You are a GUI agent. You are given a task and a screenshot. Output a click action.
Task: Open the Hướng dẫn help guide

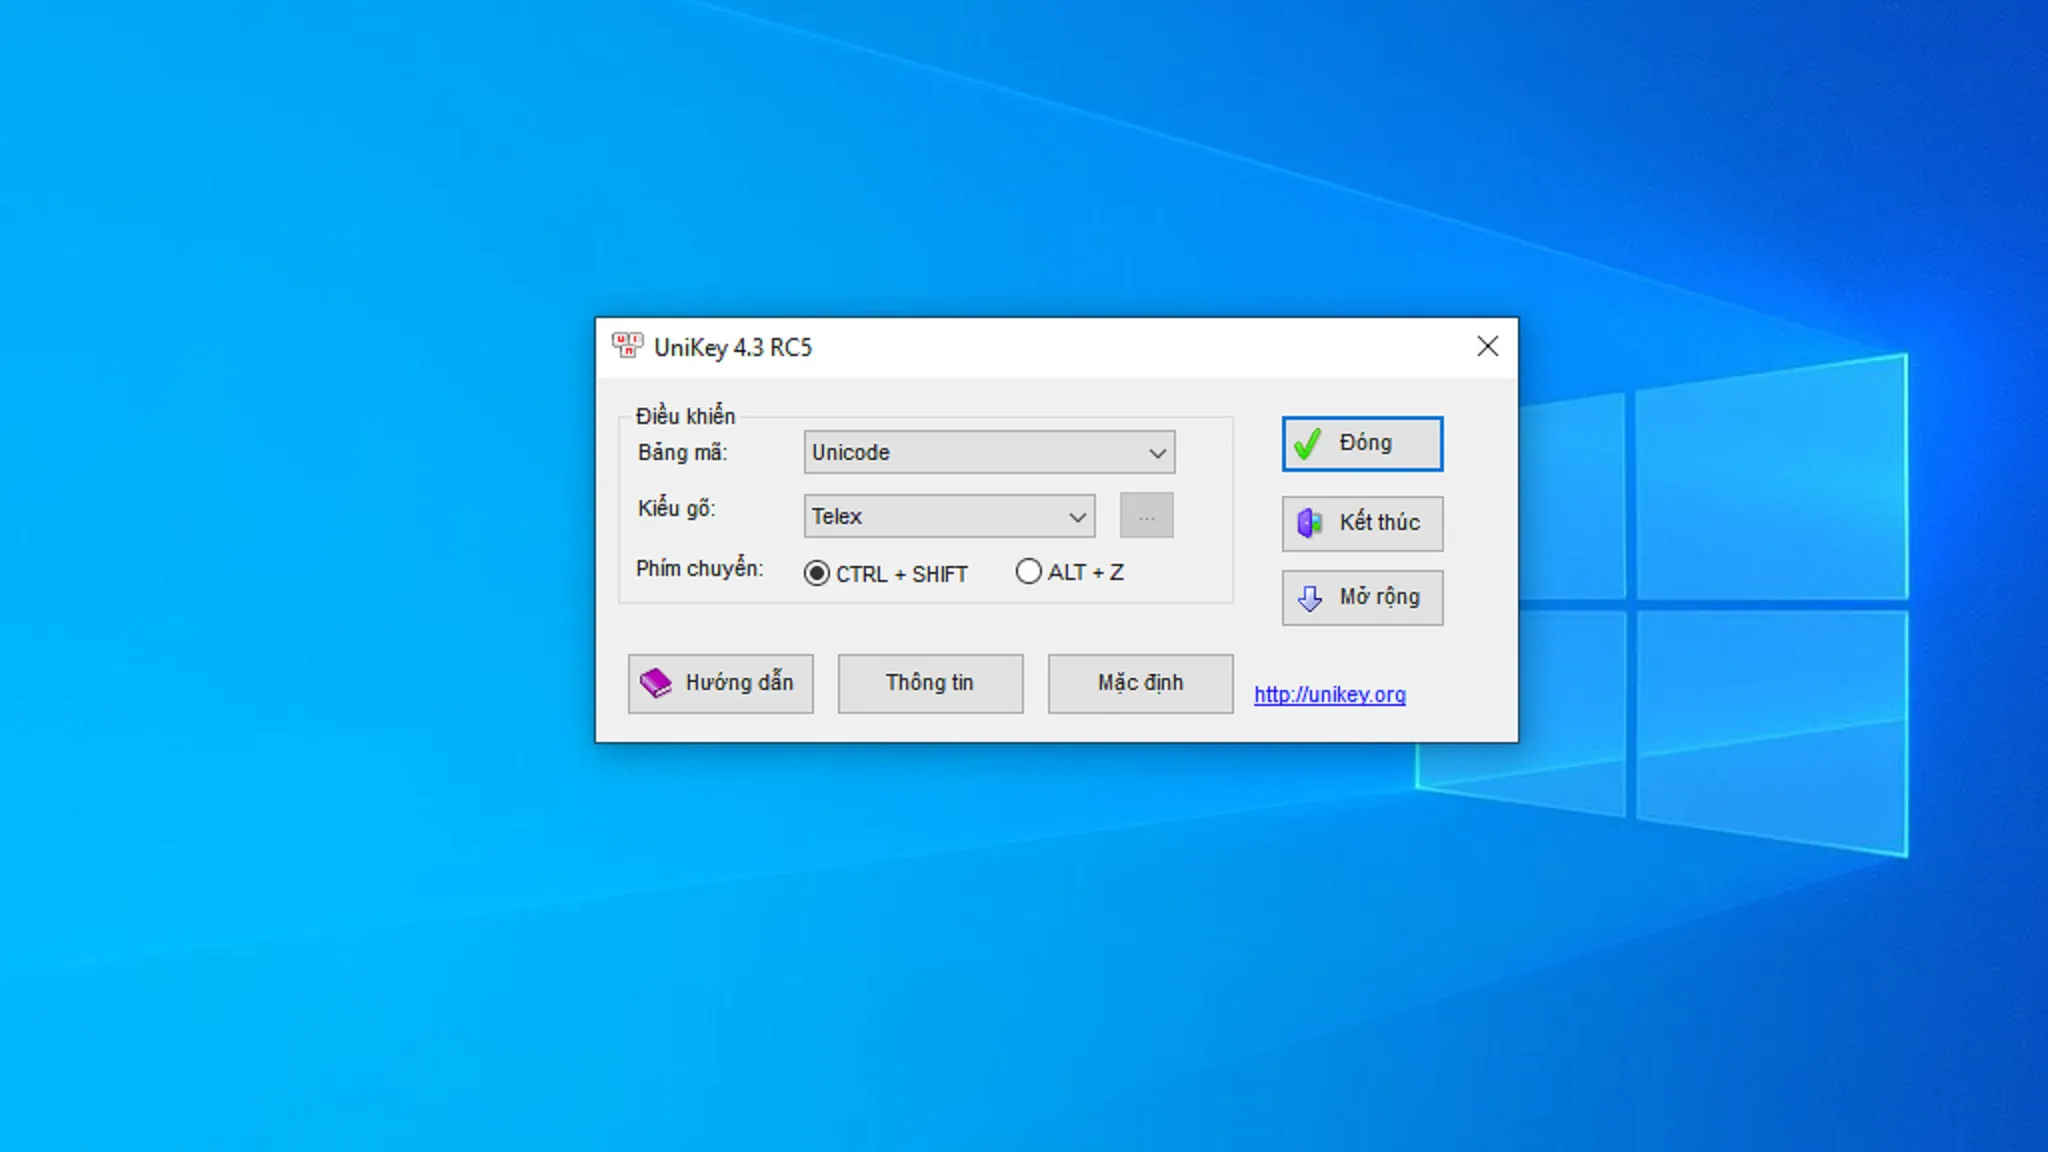pos(721,683)
